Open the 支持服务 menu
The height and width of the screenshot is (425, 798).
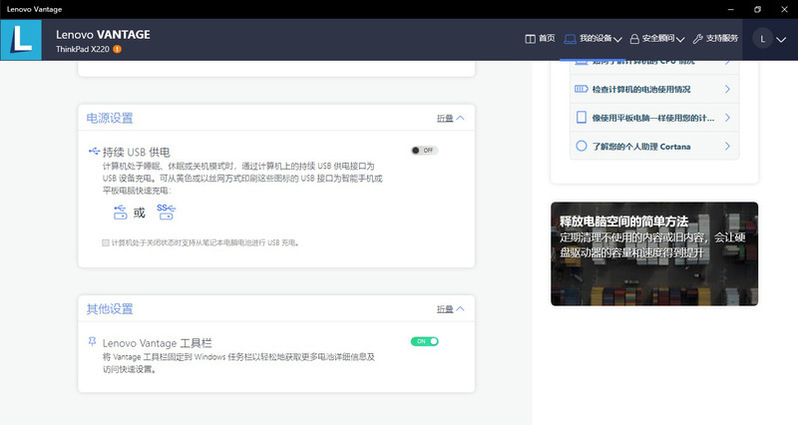[x=716, y=39]
